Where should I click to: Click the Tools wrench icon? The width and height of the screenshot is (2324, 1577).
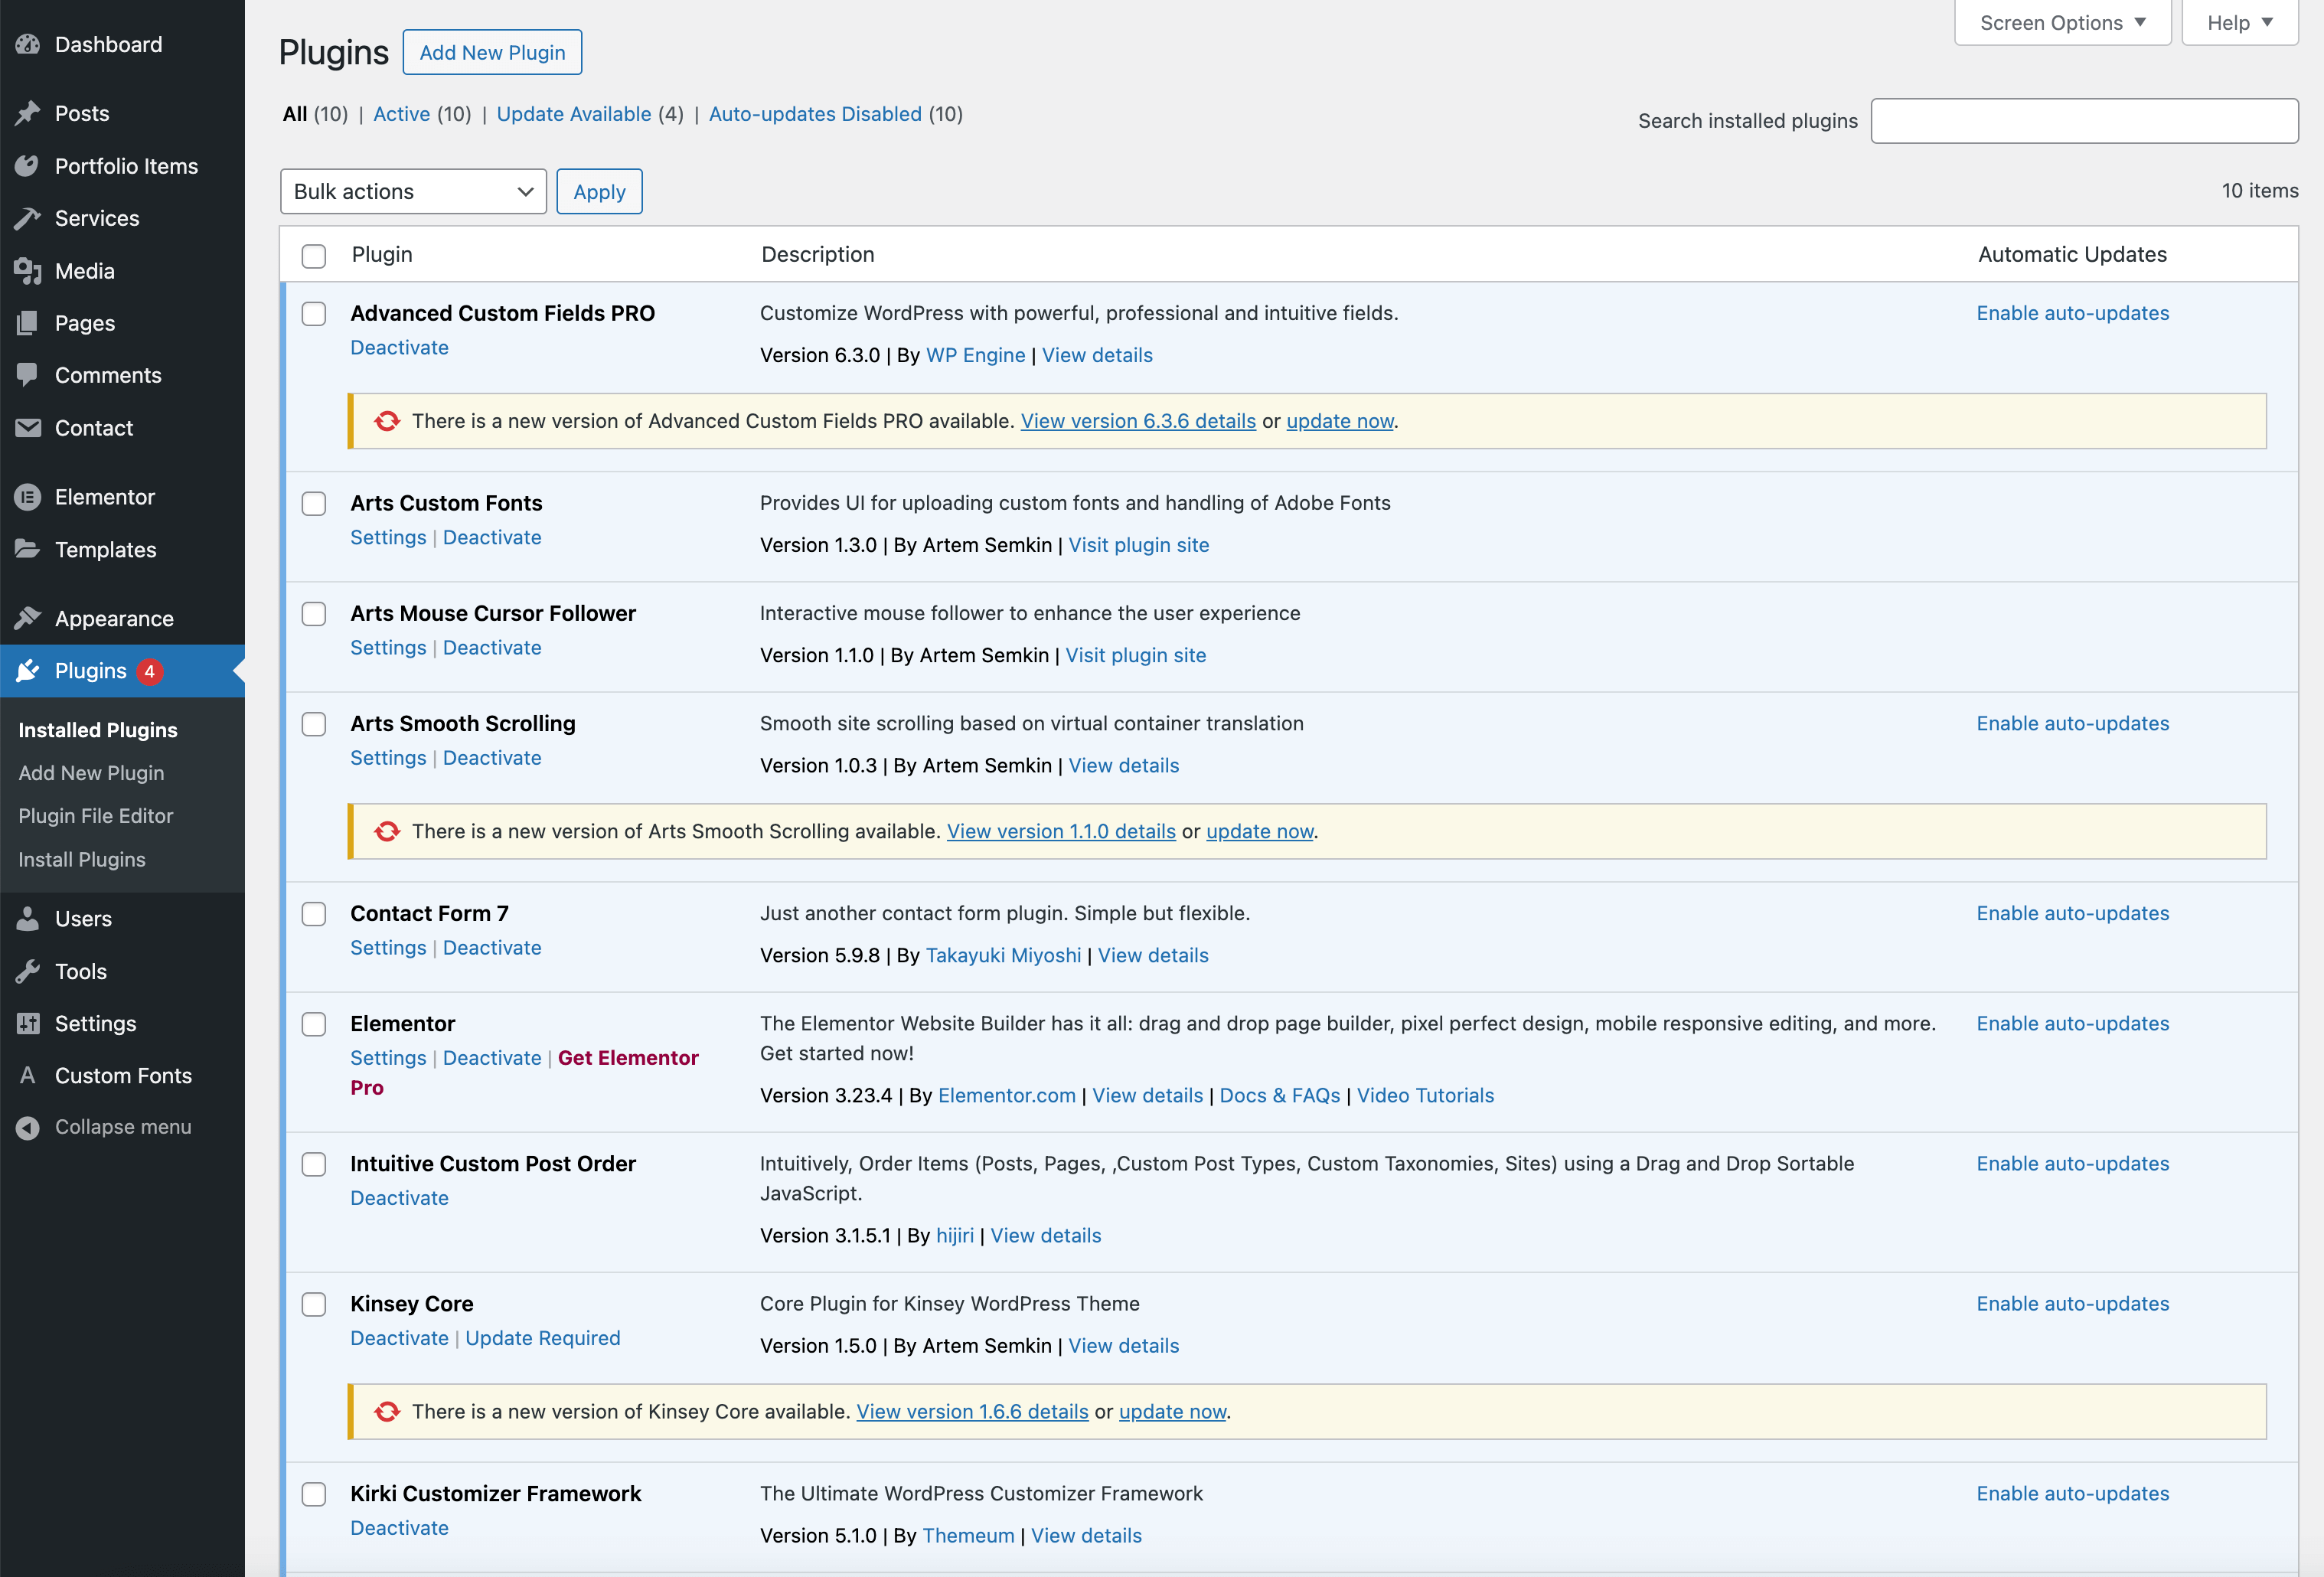tap(28, 971)
